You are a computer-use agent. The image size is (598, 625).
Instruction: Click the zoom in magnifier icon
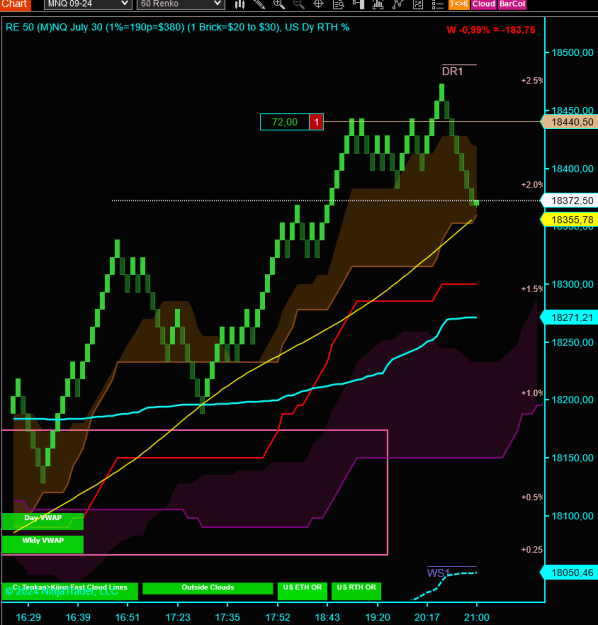pyautogui.click(x=279, y=4)
